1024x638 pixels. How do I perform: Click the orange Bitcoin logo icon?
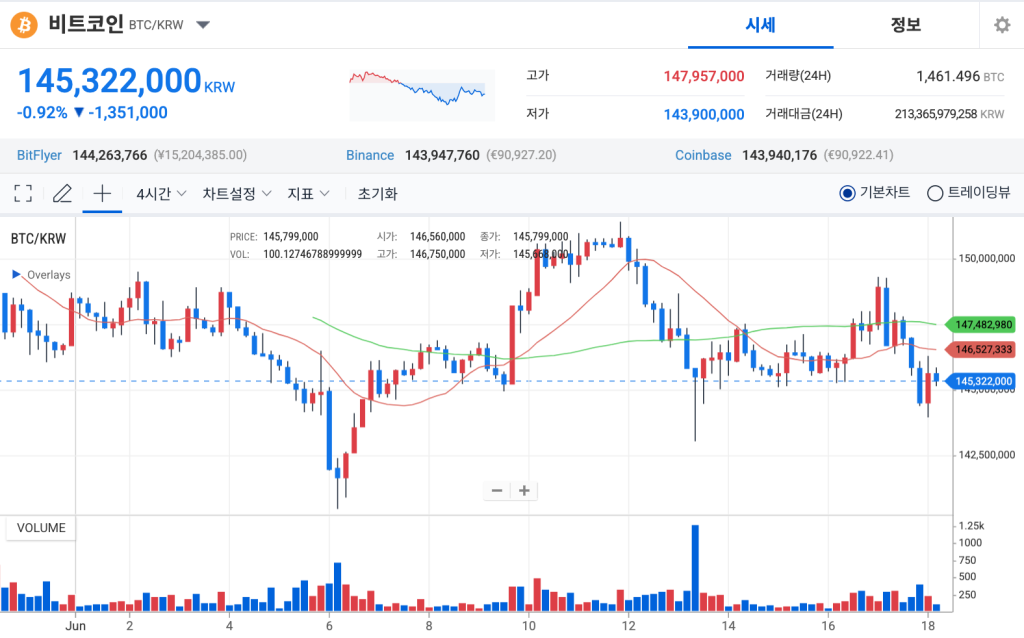click(x=24, y=25)
